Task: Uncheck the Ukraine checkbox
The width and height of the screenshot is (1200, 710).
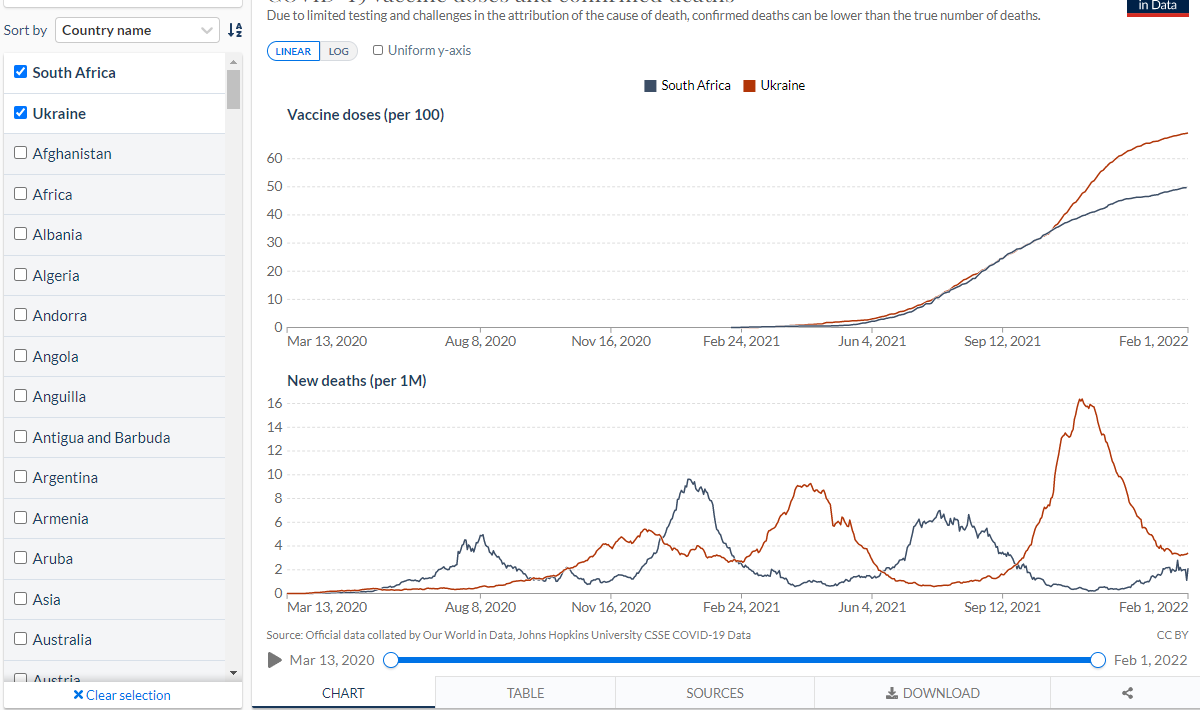Action: click(x=20, y=113)
